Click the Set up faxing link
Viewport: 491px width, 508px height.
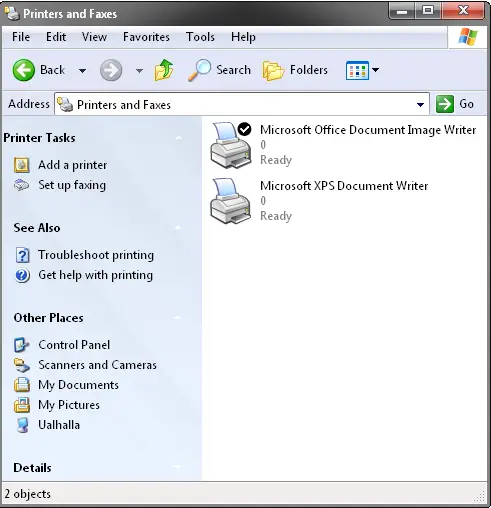(72, 185)
